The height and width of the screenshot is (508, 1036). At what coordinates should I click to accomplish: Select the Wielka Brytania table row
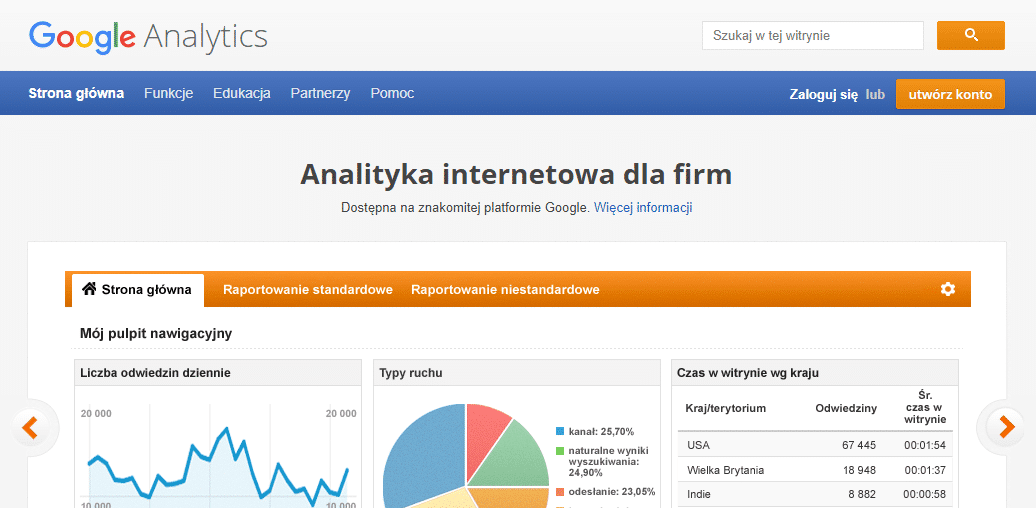[x=815, y=470]
